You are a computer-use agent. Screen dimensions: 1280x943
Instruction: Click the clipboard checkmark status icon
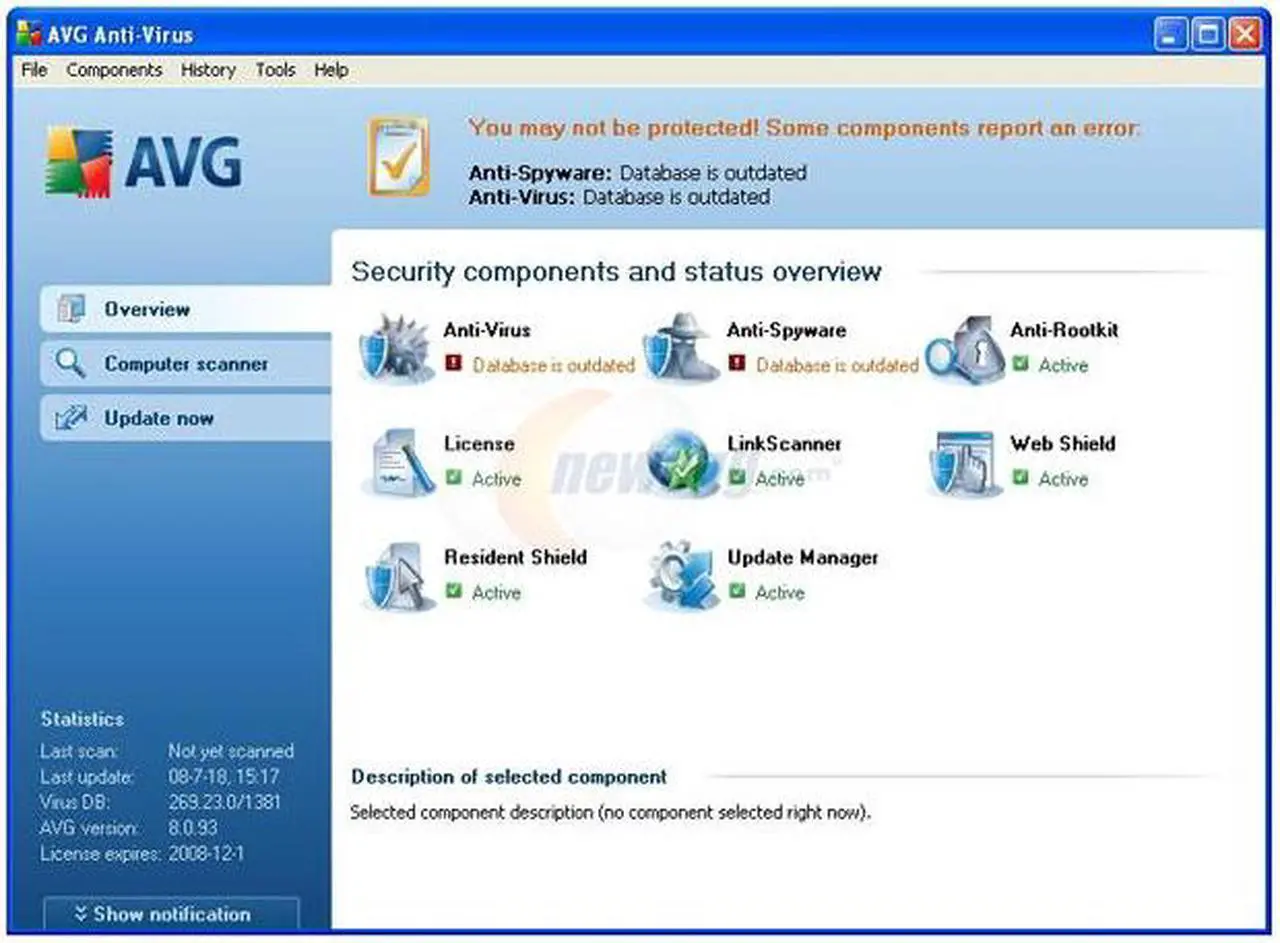tap(399, 156)
